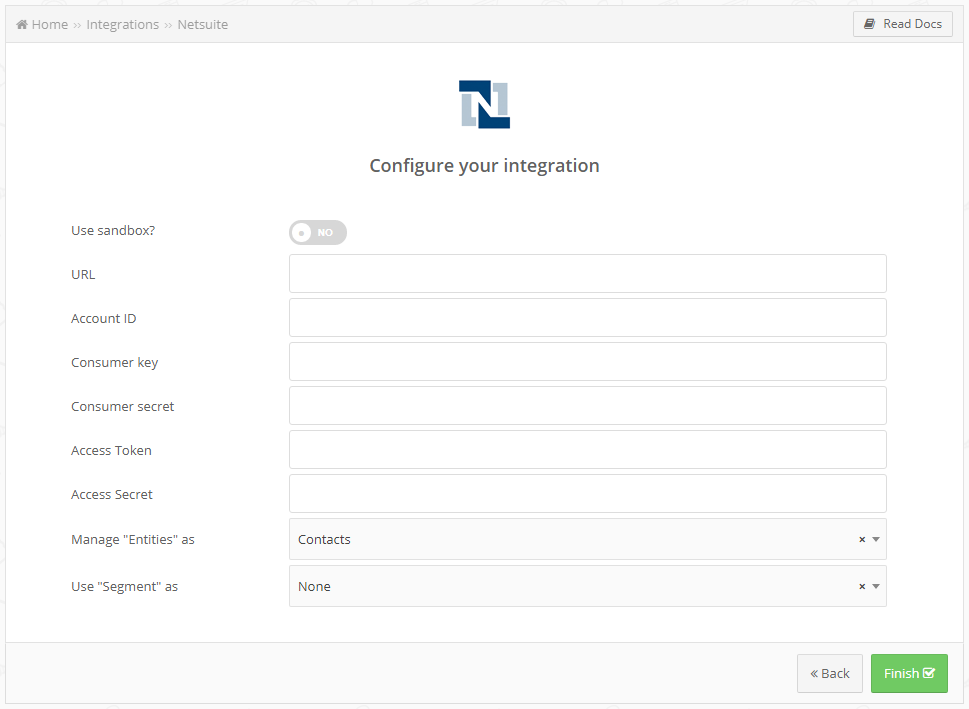This screenshot has width=969, height=709.
Task: Click the Netsuite breadcrumb item
Action: pyautogui.click(x=203, y=25)
